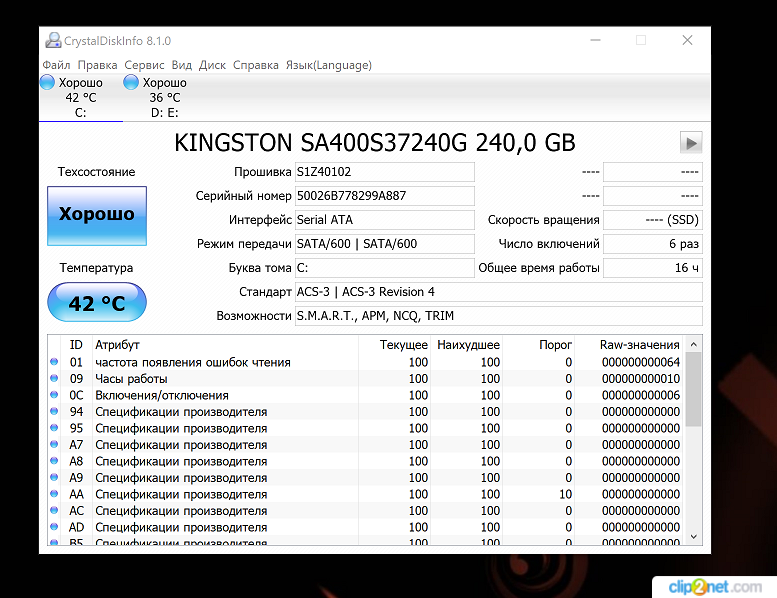Click the ID column header

76,344
